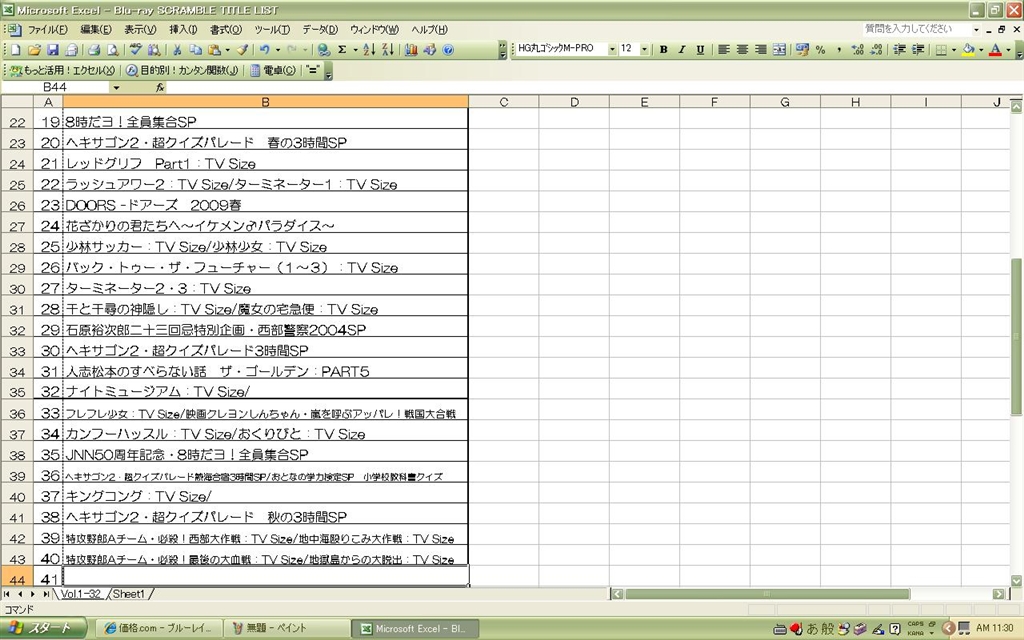Screen dimensions: 1024x640
Task: Increase decimal places
Action: pyautogui.click(x=857, y=50)
